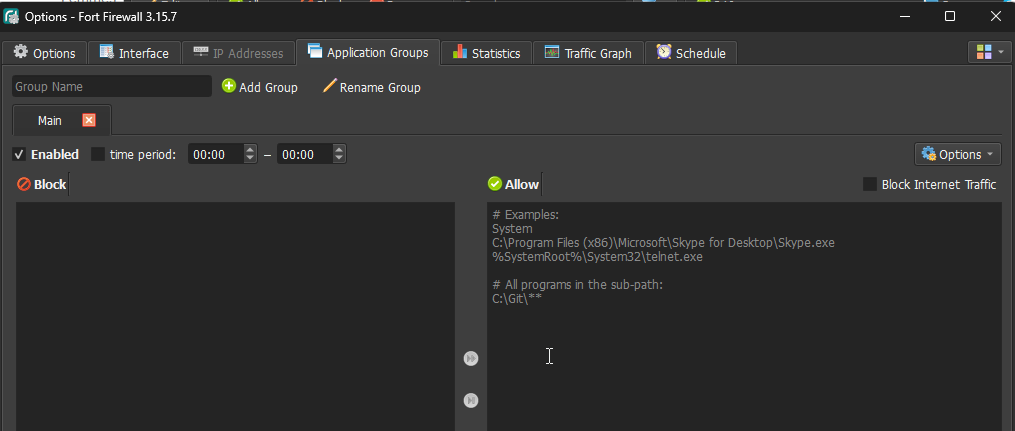Image resolution: width=1015 pixels, height=431 pixels.
Task: Click the green plus icon of Add Group
Action: [x=229, y=86]
